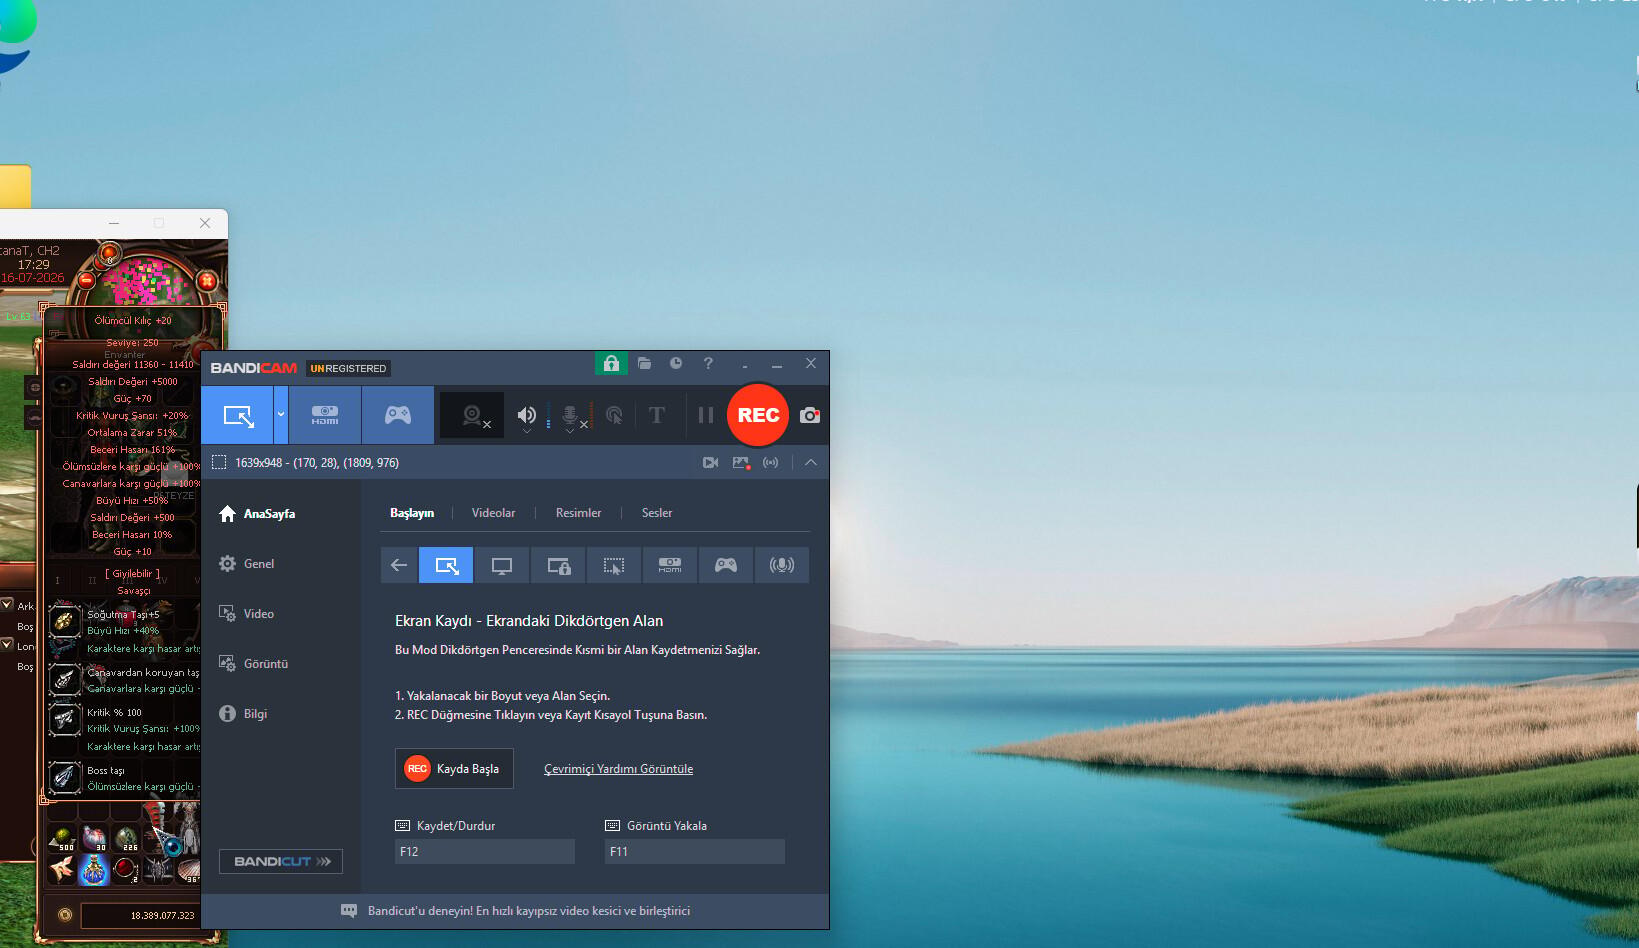1639x948 pixels.
Task: Click the Kayda Başla button
Action: tap(454, 769)
